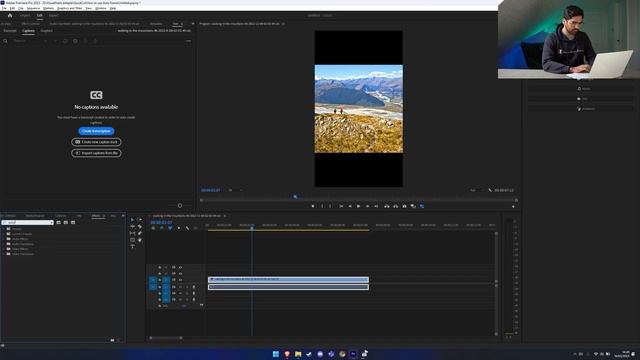This screenshot has height=360, width=640.
Task: Click the Home icon in the workspace bar
Action: click(10, 16)
